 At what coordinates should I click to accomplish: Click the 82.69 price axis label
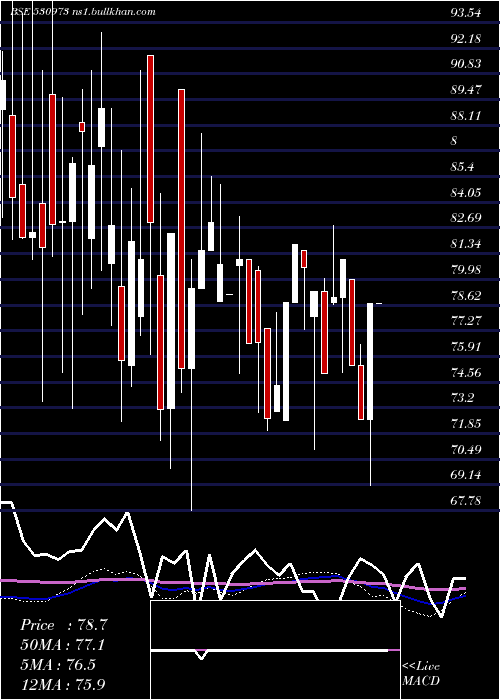[466, 218]
